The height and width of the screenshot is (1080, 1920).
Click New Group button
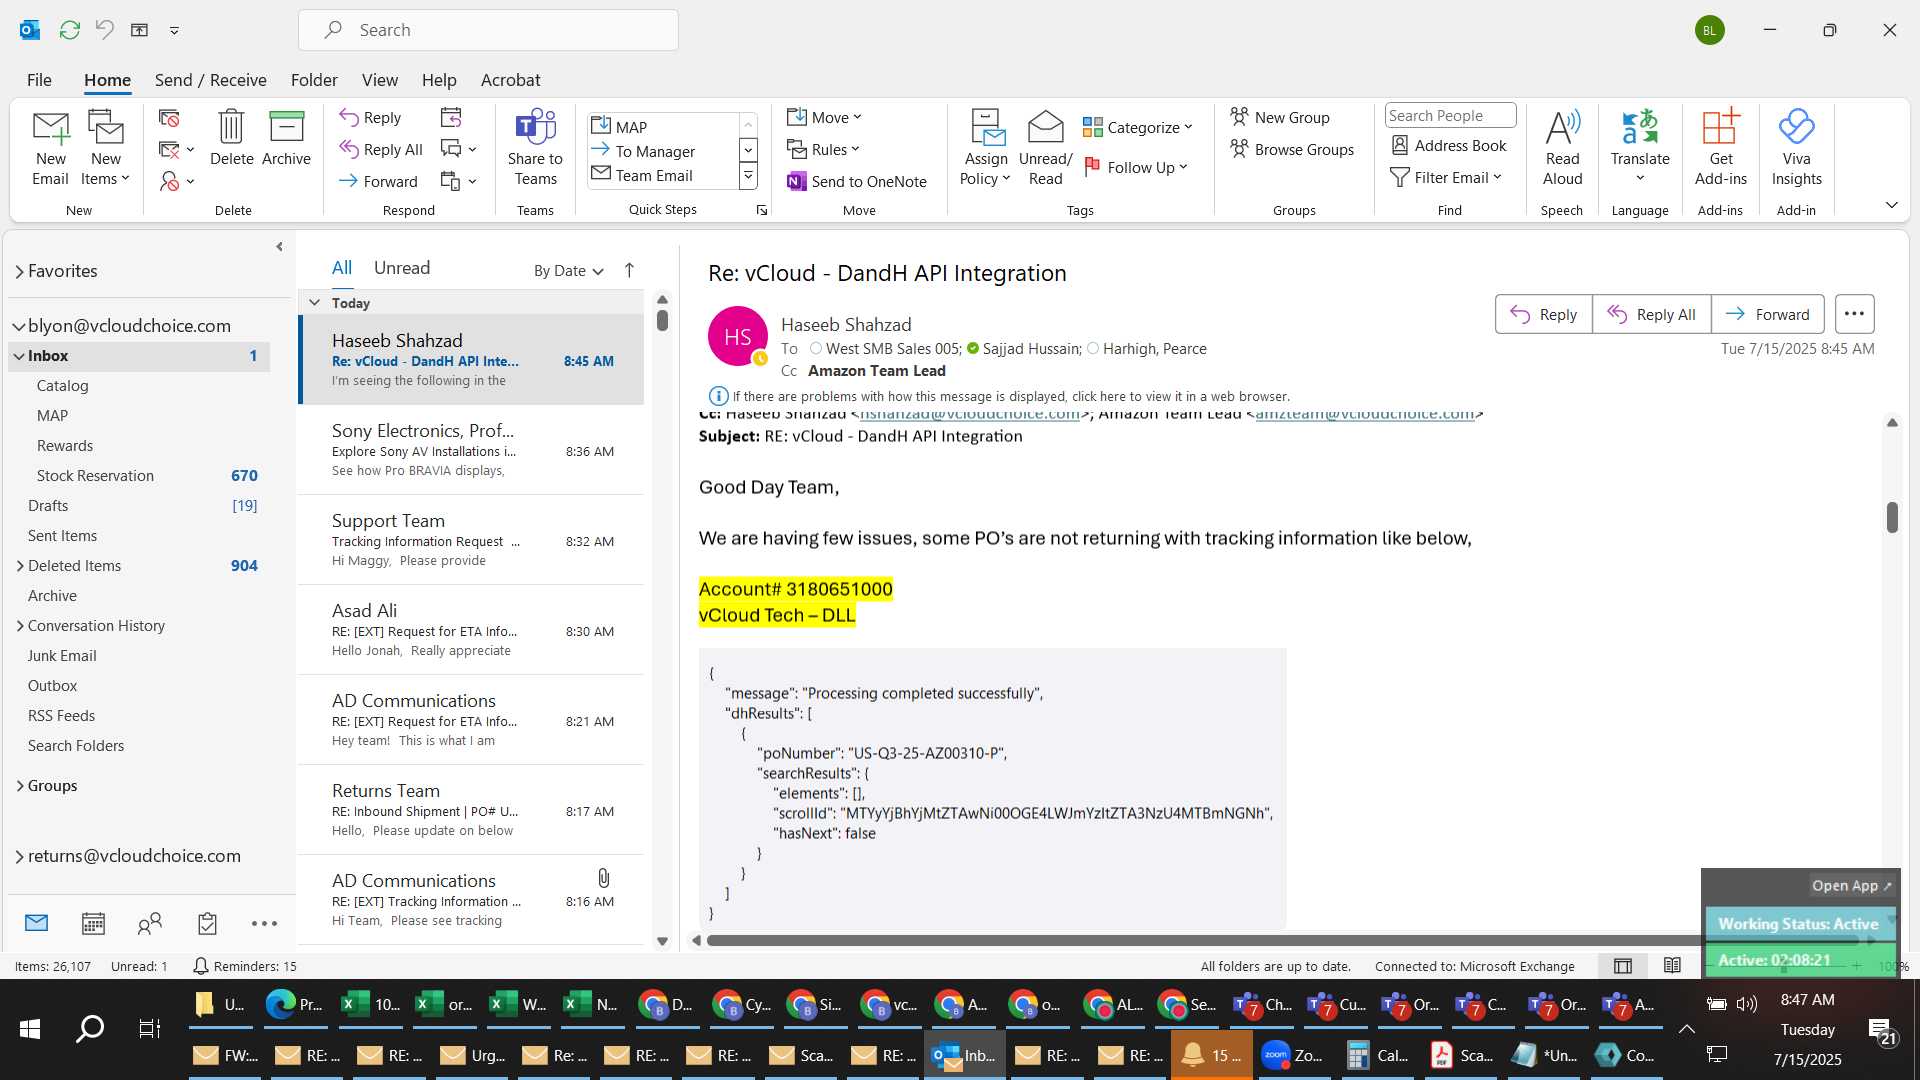pyautogui.click(x=1280, y=117)
